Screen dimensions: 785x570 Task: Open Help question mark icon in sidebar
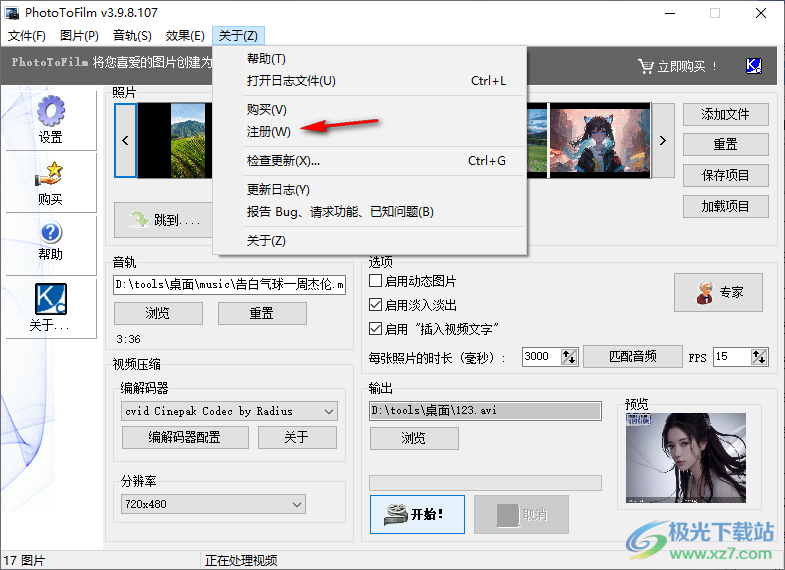coord(51,233)
